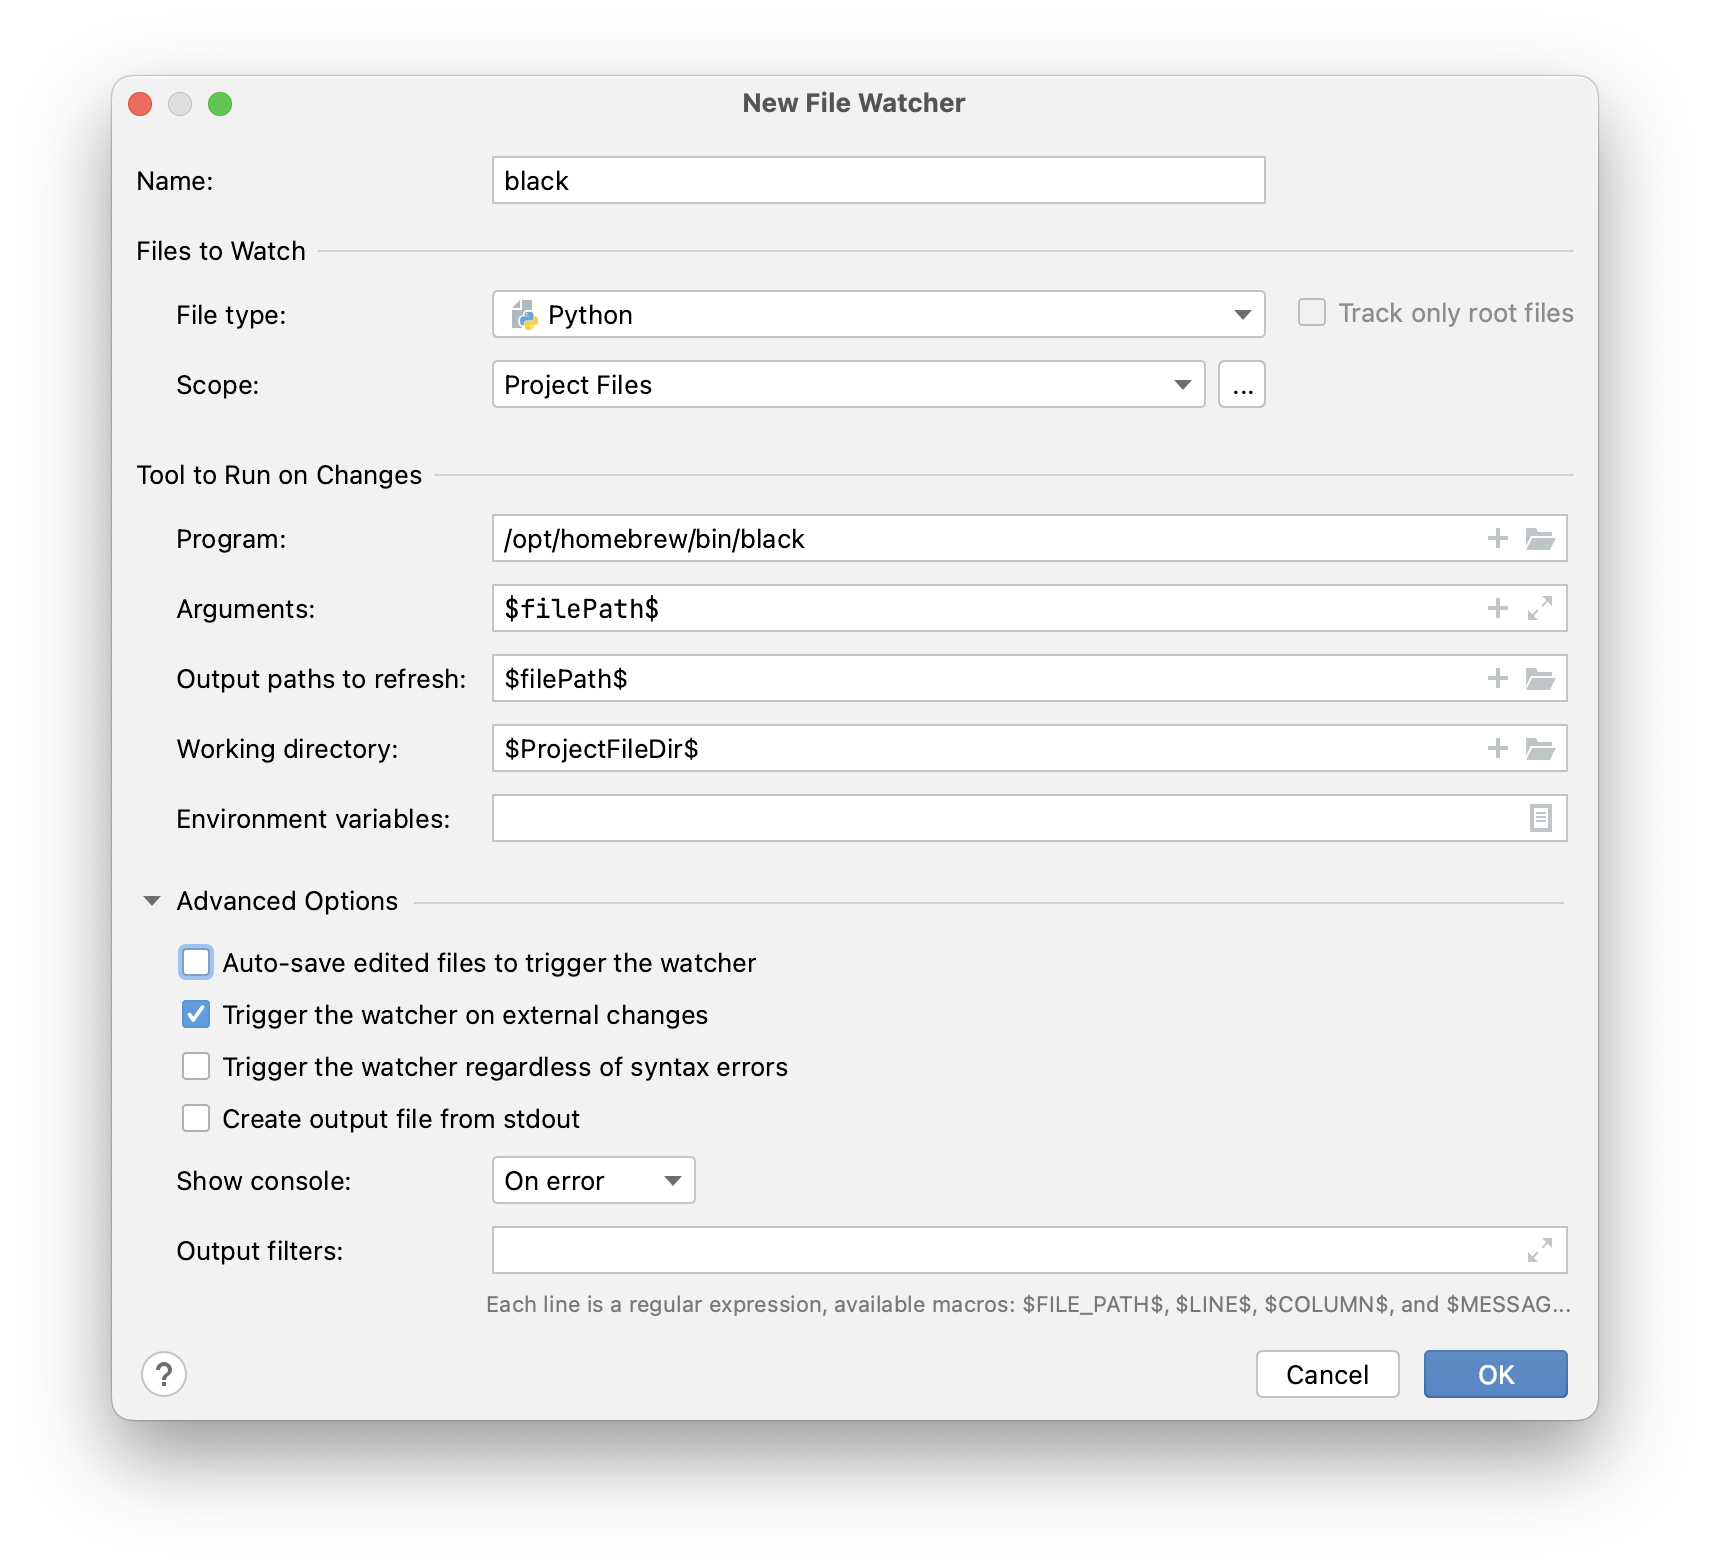
Task: Open the help question mark button
Action: point(164,1374)
